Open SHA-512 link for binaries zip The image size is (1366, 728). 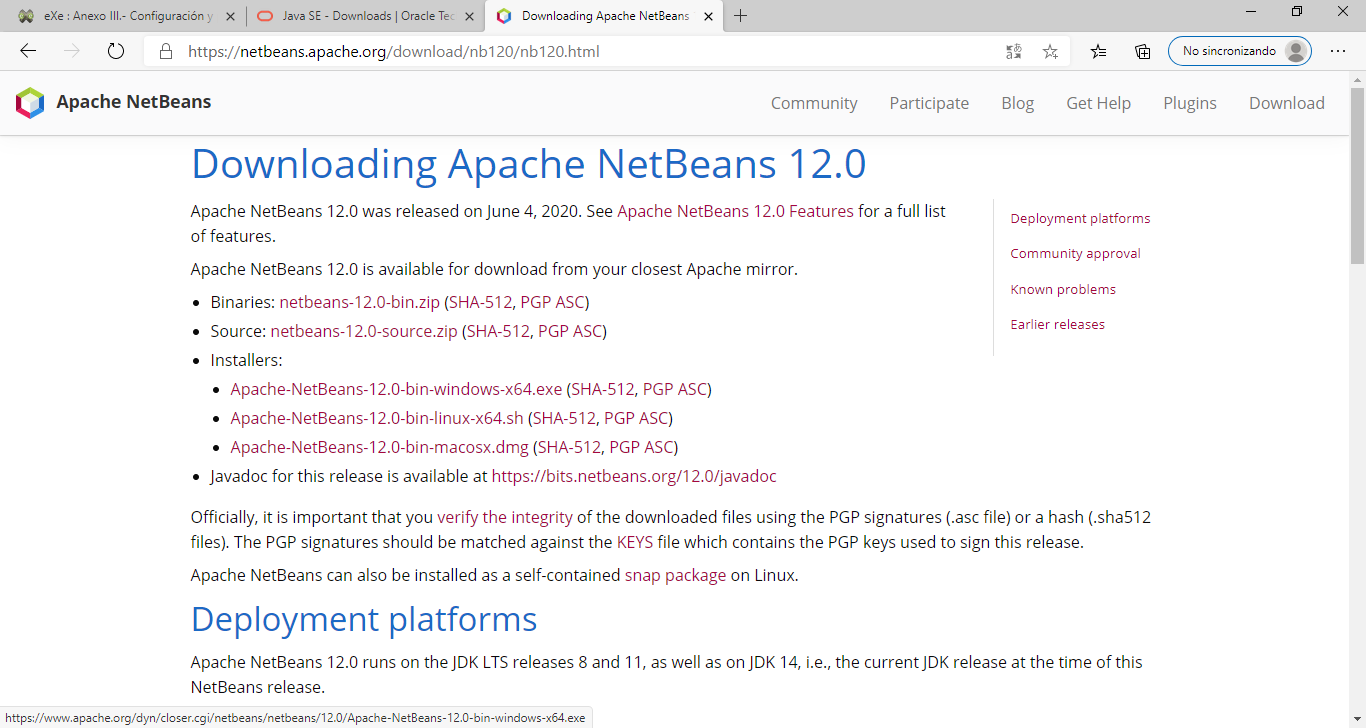point(480,302)
